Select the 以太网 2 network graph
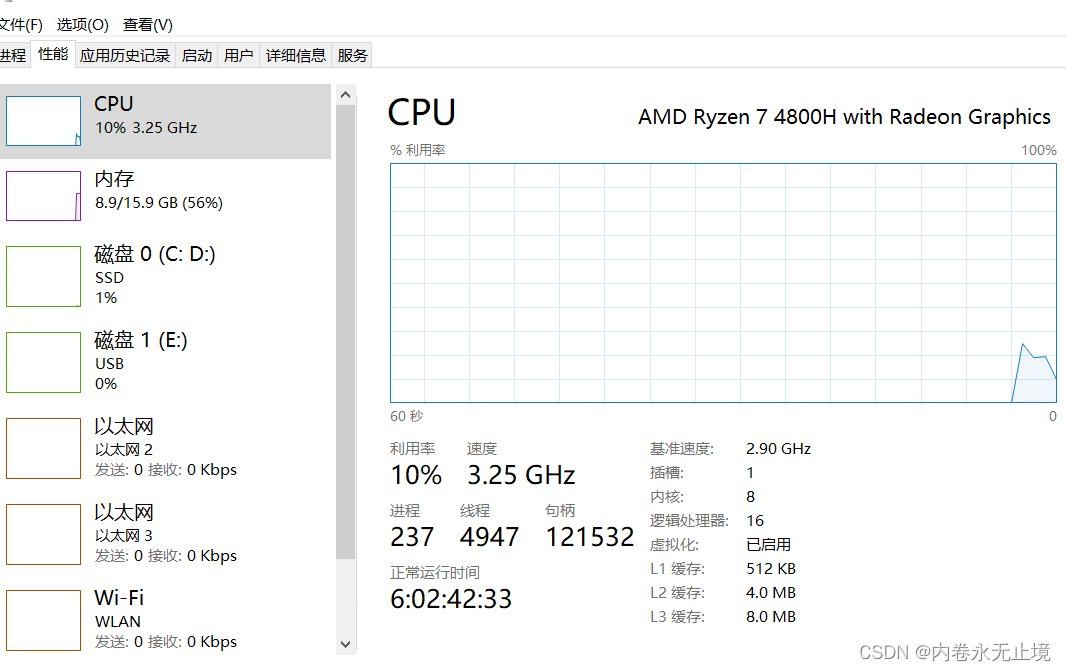This screenshot has width=1066, height=671. point(44,448)
